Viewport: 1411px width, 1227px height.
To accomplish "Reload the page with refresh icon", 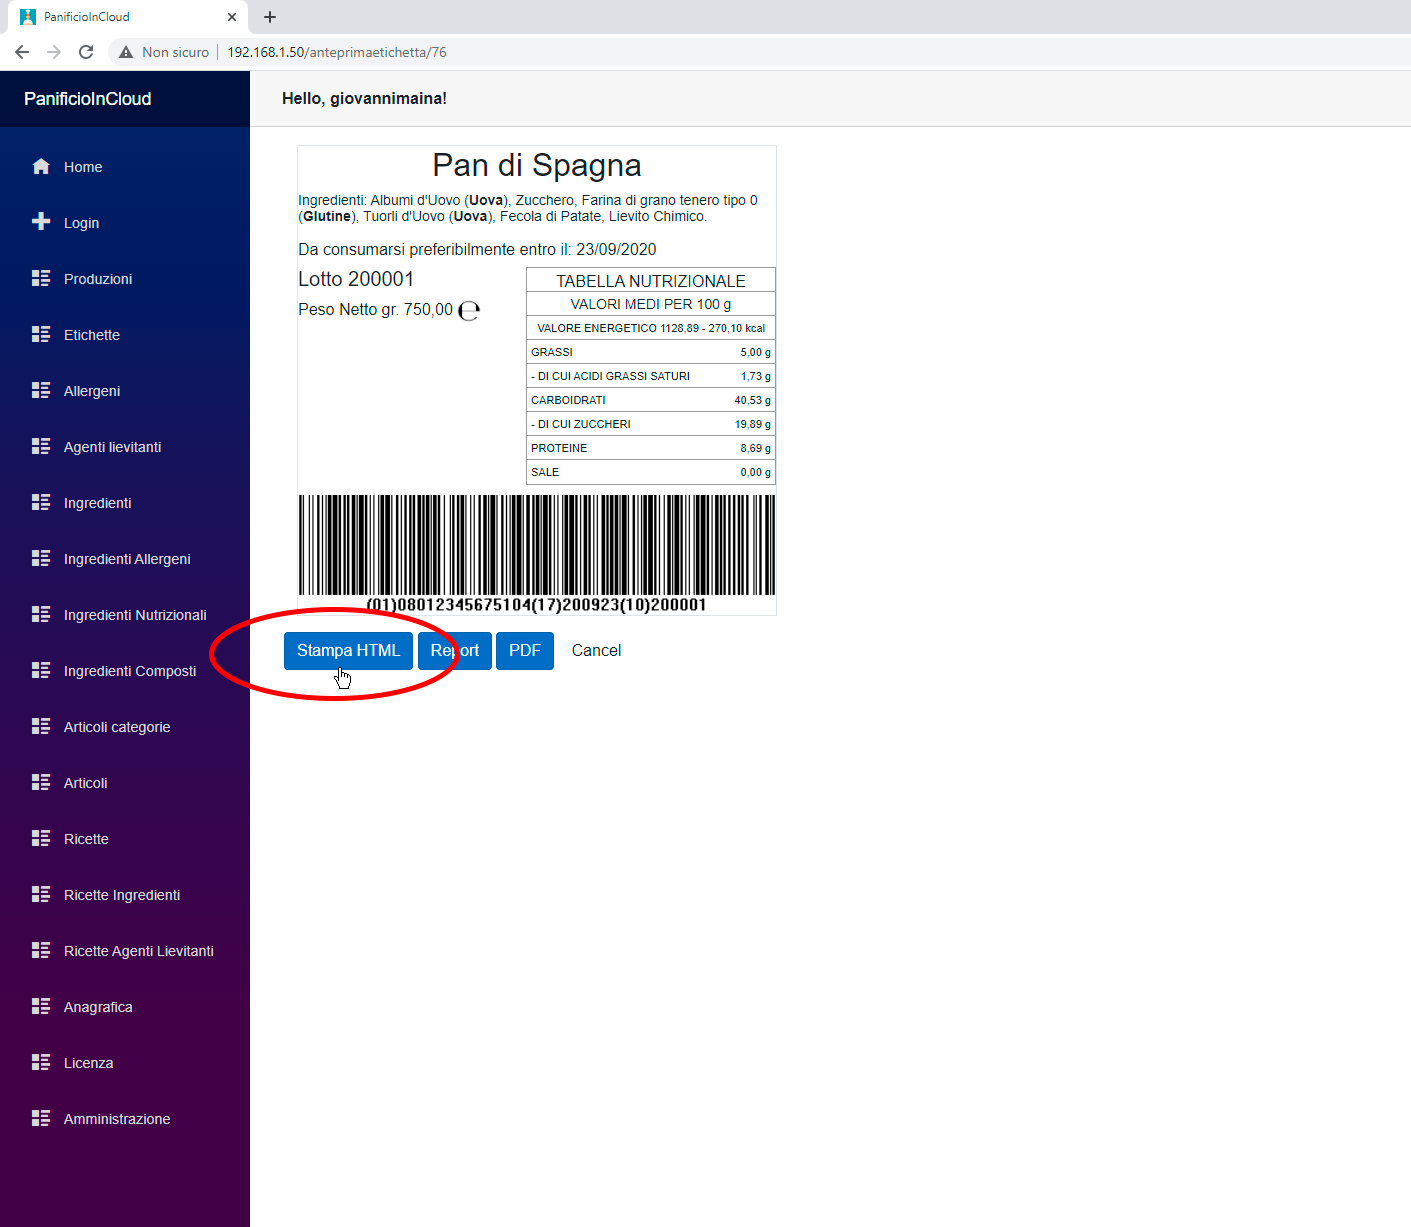I will 86,52.
